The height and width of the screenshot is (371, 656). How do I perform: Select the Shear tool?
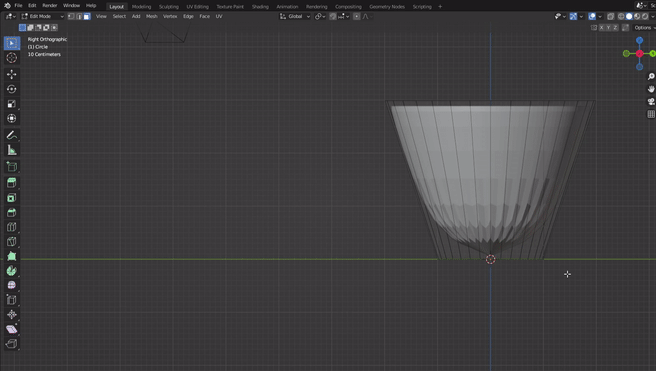point(12,329)
